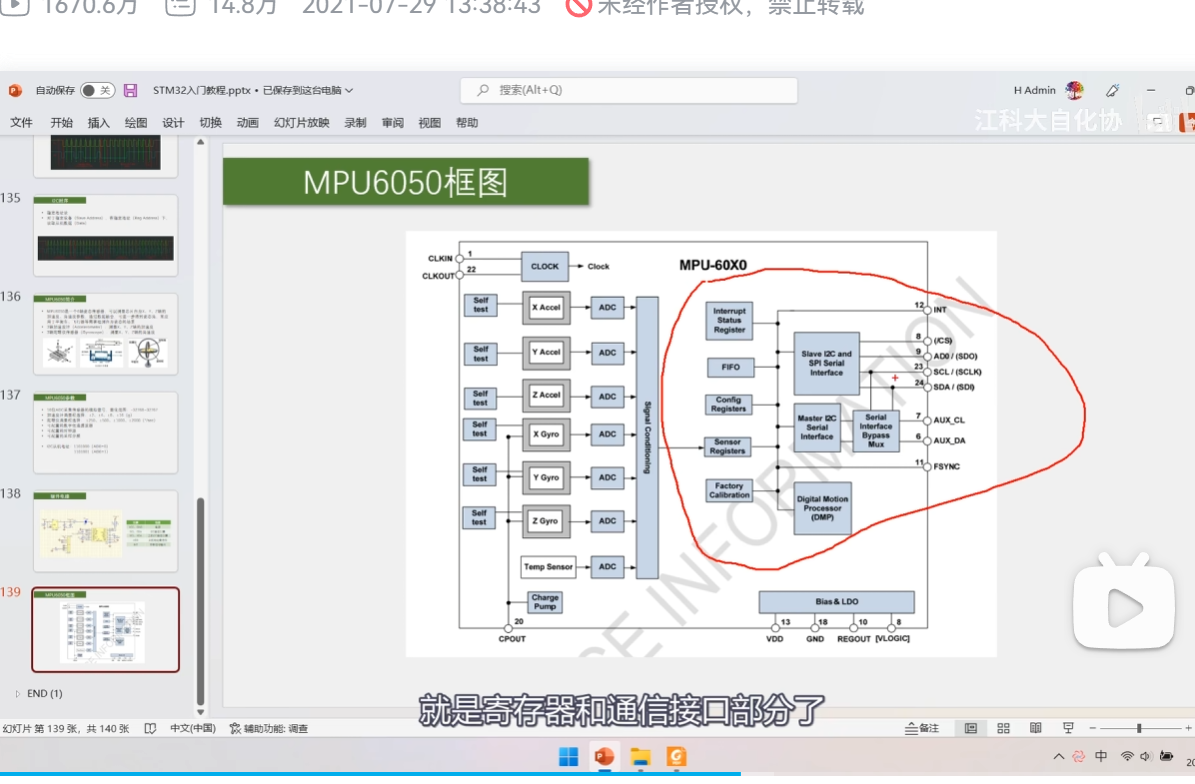
Task: Click the purple Save disk icon
Action: point(130,90)
